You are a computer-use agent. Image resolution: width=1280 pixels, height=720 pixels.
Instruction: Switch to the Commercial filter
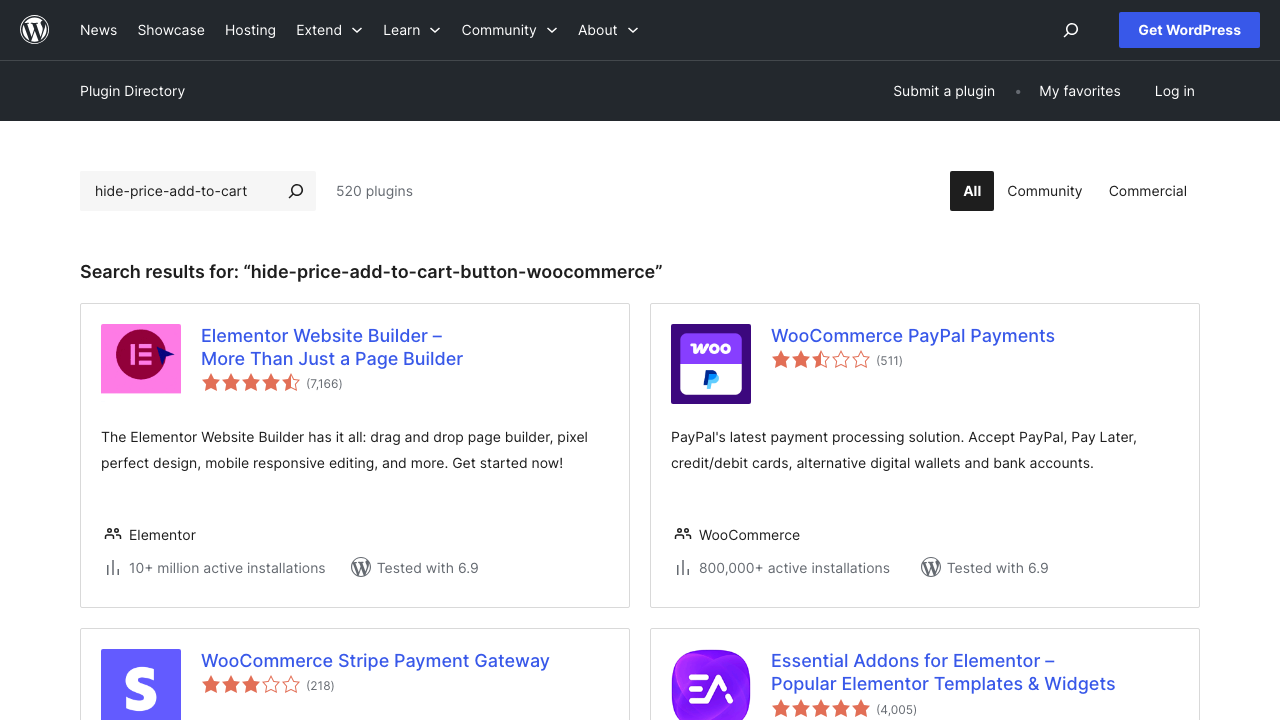[1147, 190]
